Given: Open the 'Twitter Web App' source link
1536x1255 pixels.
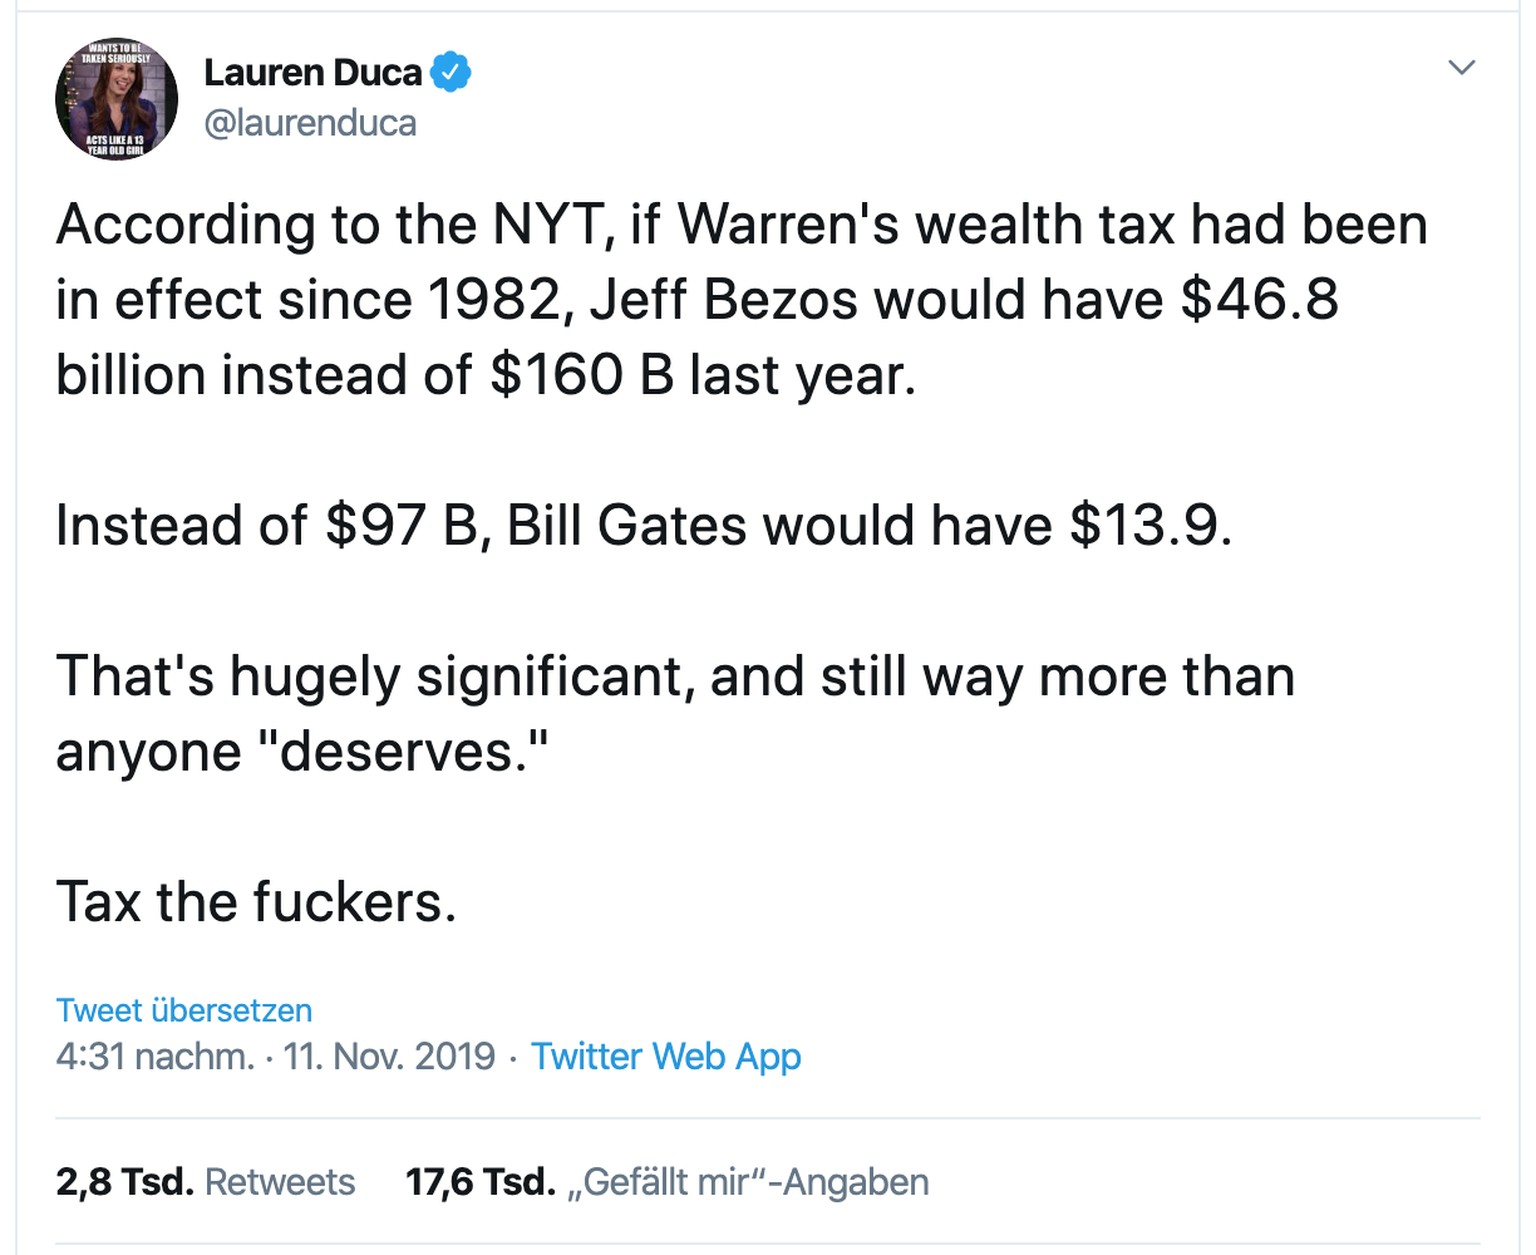Looking at the screenshot, I should [665, 1056].
